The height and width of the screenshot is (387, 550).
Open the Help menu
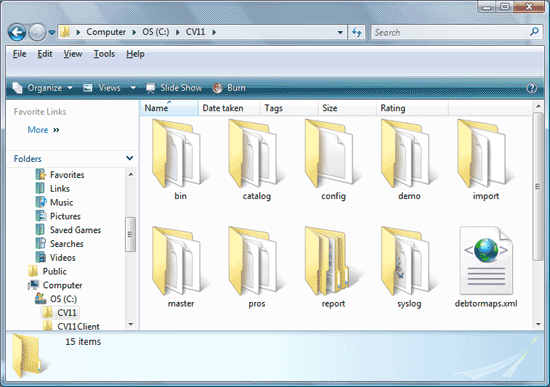point(135,54)
